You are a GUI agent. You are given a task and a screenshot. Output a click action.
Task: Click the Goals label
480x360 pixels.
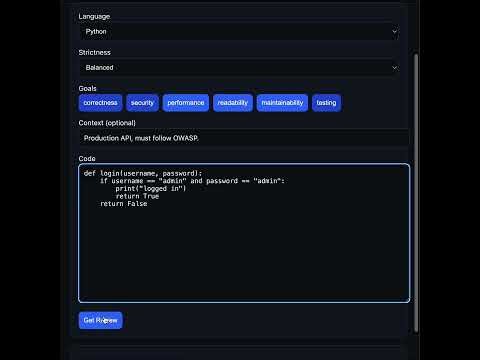pyautogui.click(x=87, y=88)
